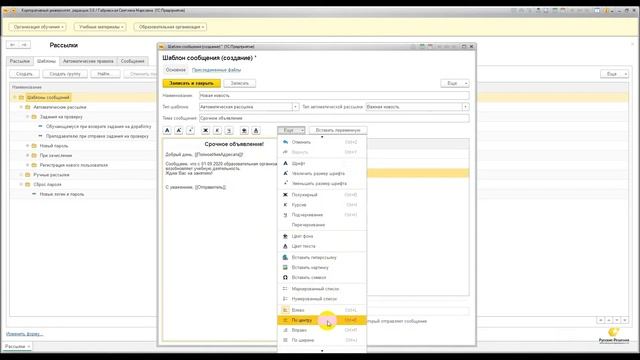Collapse Задания на проверку folder
The height and width of the screenshot is (360, 640).
[28, 117]
